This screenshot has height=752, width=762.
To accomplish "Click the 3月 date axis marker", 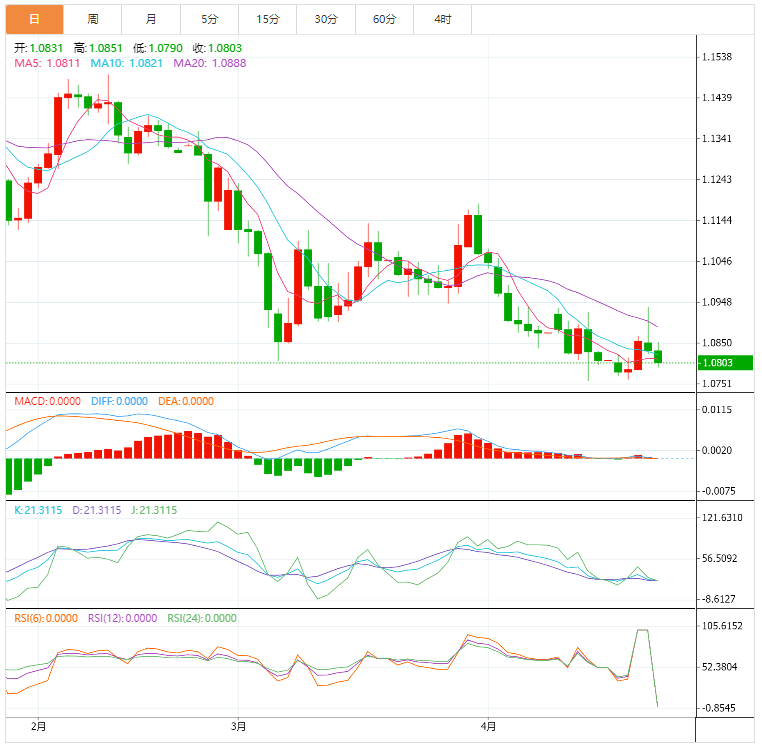I will [238, 726].
